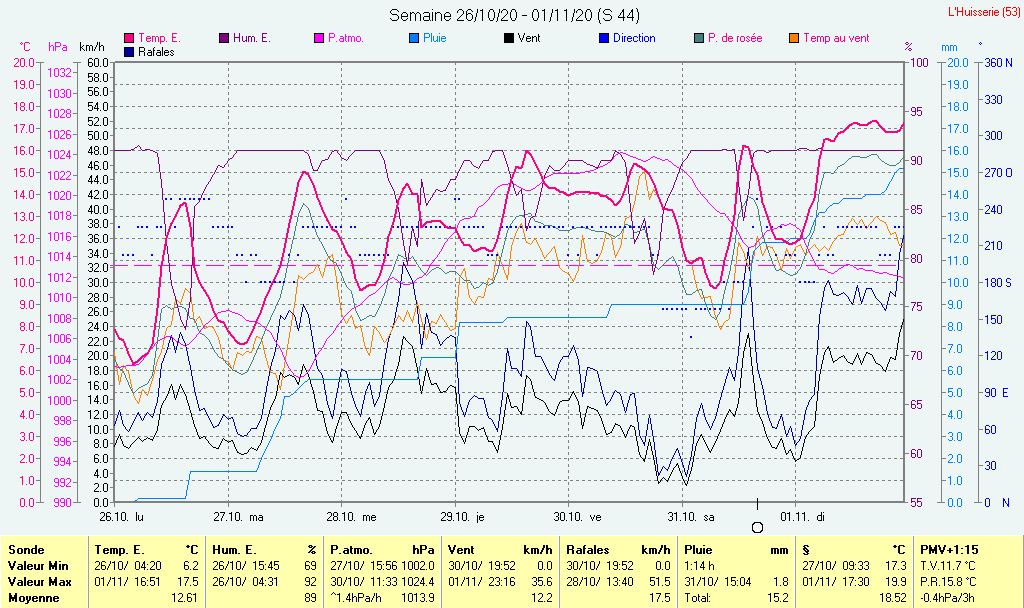Screen dimensions: 1024x608
Task: Select the 'Temp au vent' legend label
Action: tap(837, 39)
